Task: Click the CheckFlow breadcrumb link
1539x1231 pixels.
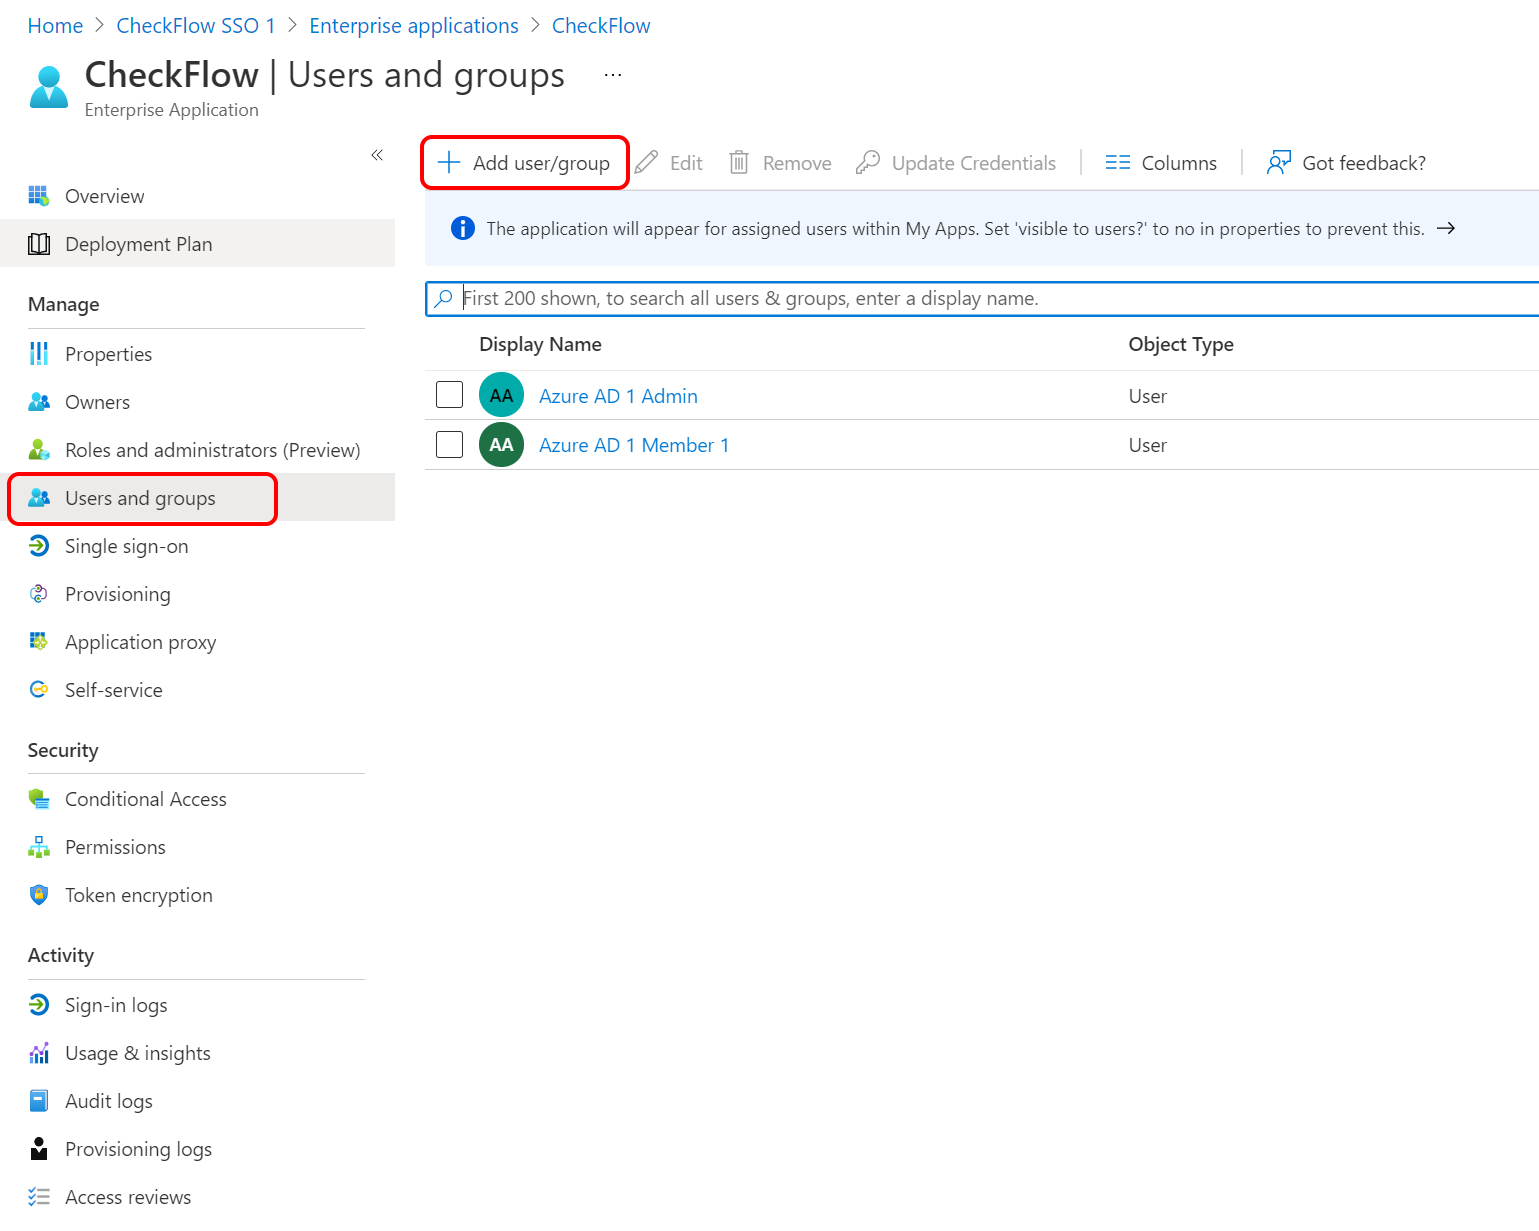Action: coord(601,26)
